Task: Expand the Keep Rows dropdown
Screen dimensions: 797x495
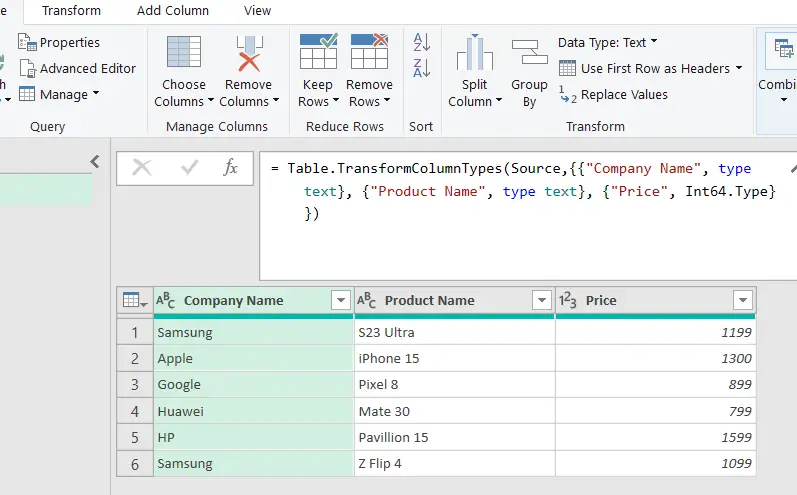Action: (335, 101)
